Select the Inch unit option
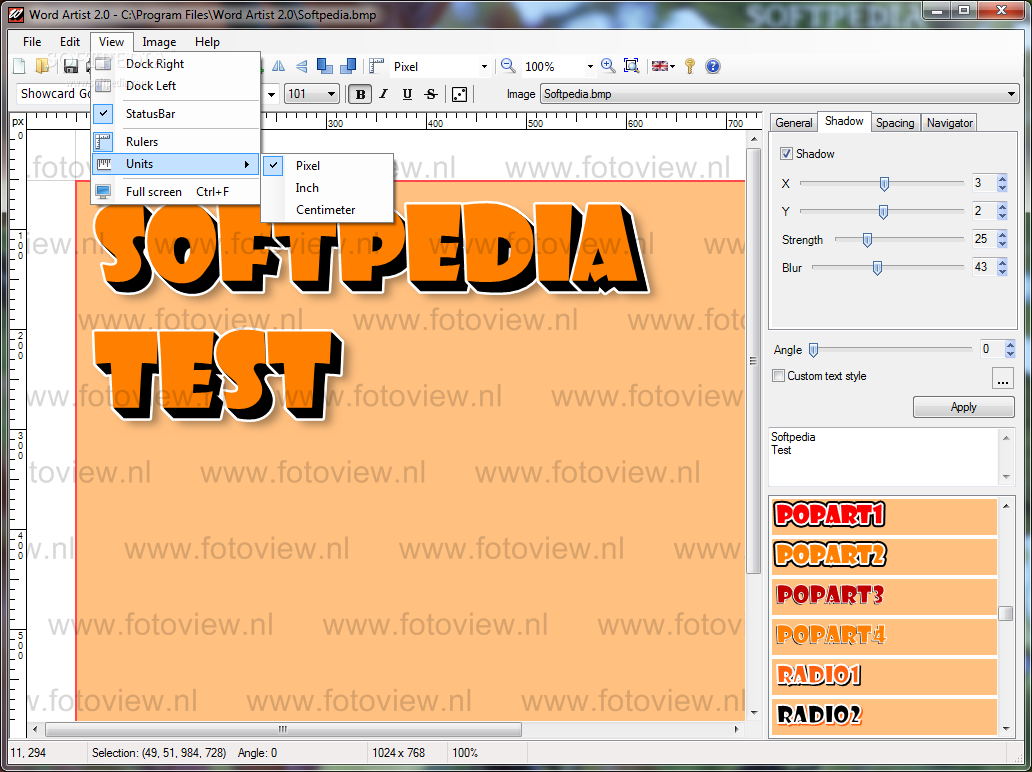 point(327,188)
